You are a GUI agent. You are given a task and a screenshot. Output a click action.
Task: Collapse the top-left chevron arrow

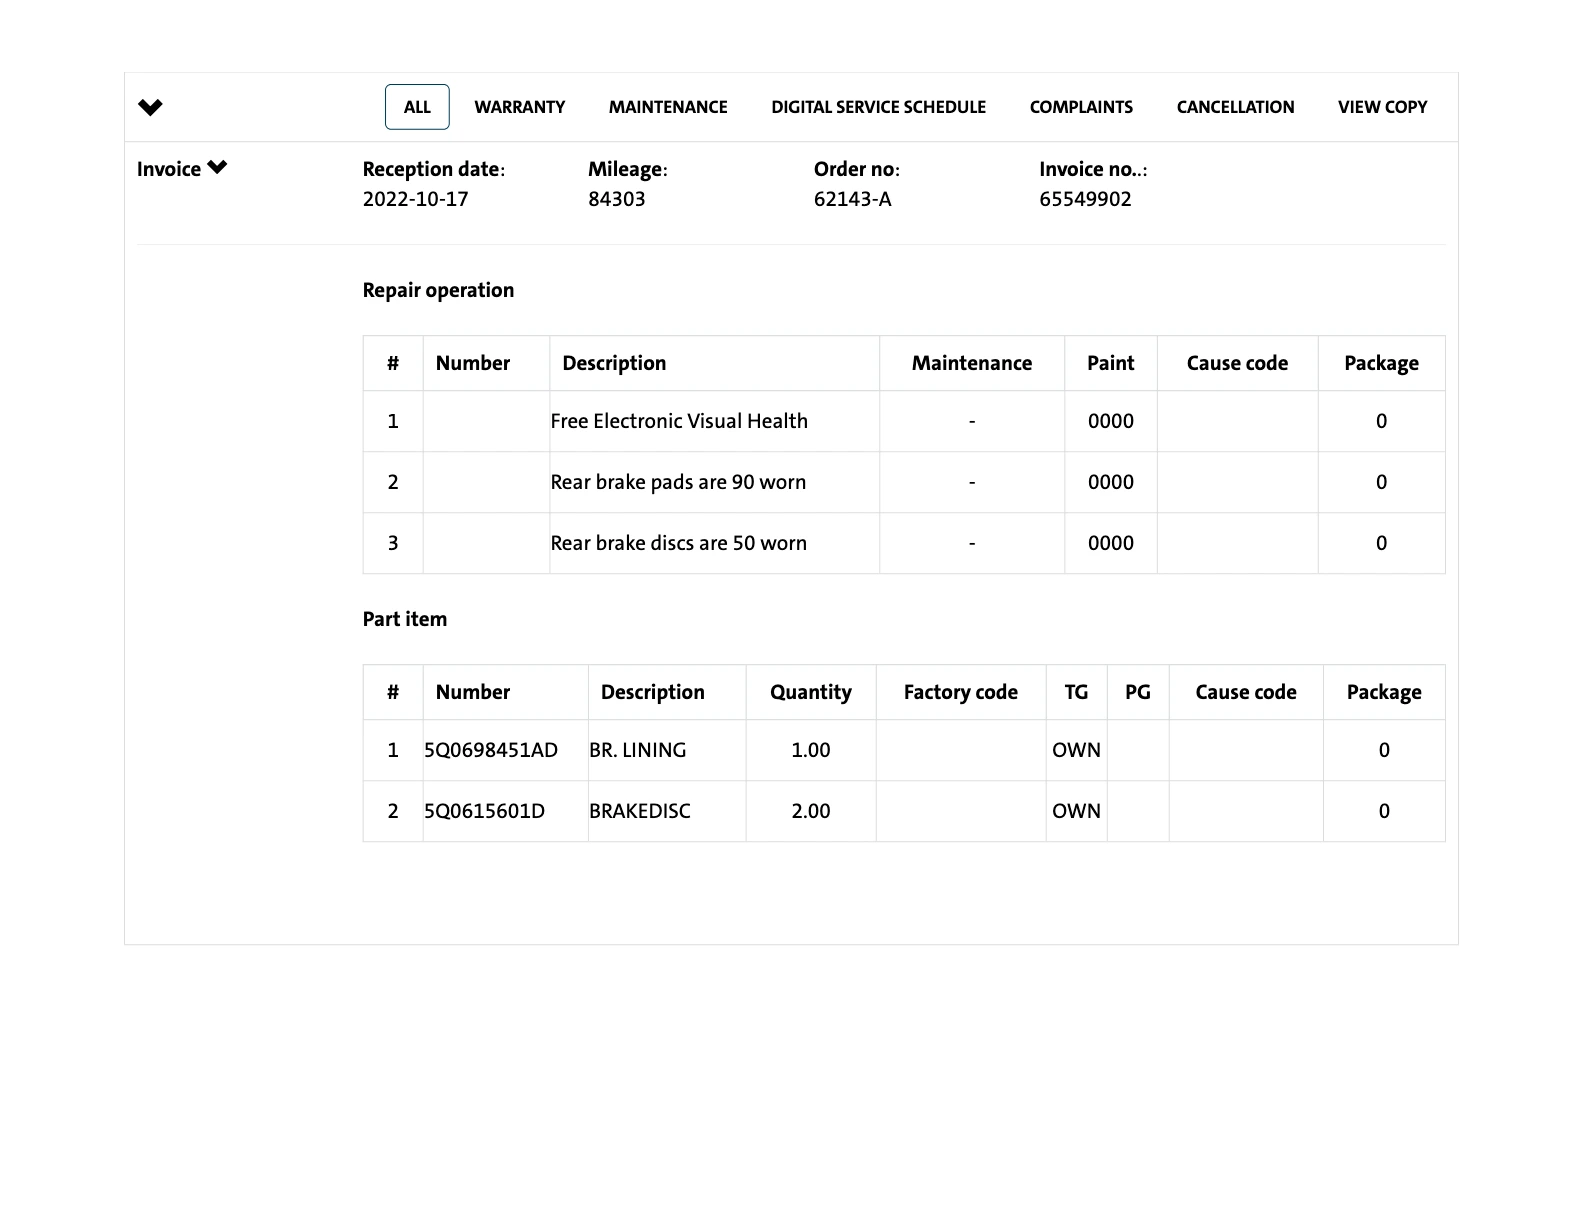tap(150, 107)
